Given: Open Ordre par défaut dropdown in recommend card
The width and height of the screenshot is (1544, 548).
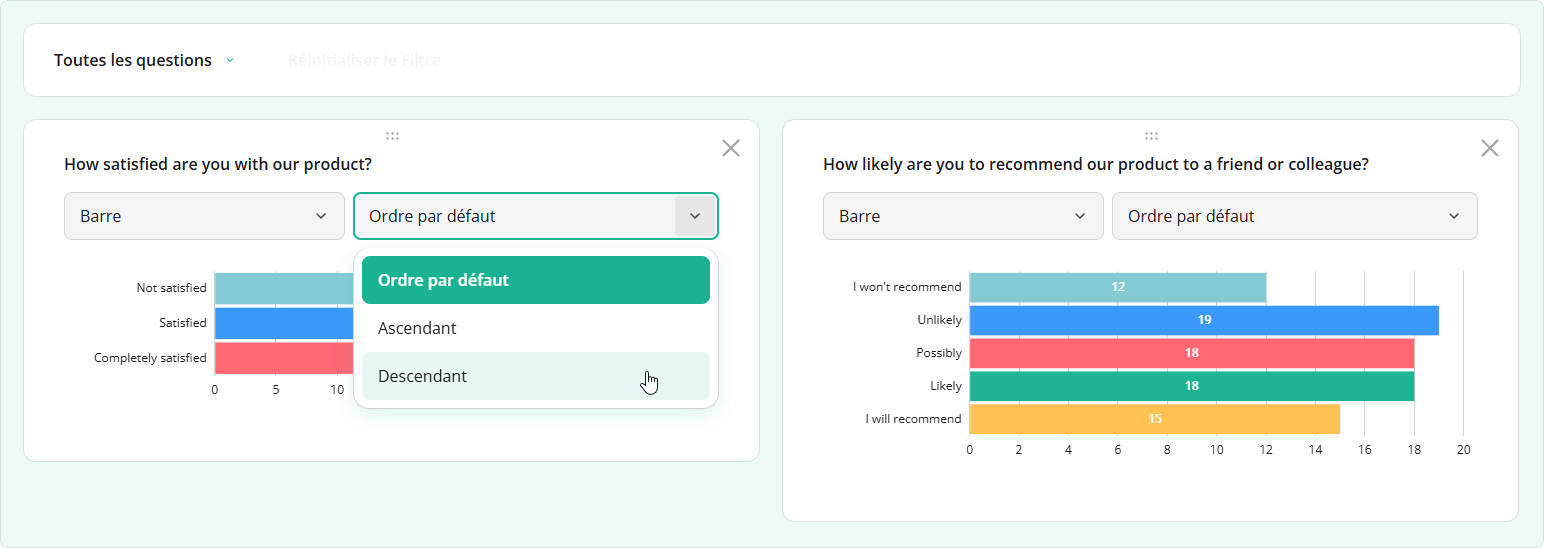Looking at the screenshot, I should pos(1295,216).
